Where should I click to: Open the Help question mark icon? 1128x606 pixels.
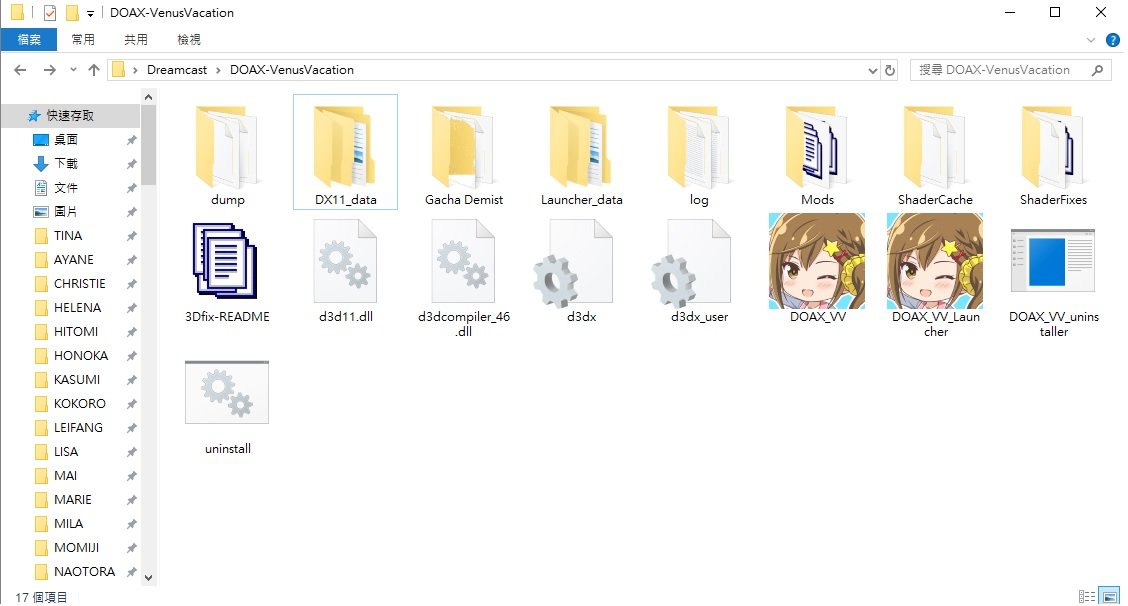[1113, 40]
